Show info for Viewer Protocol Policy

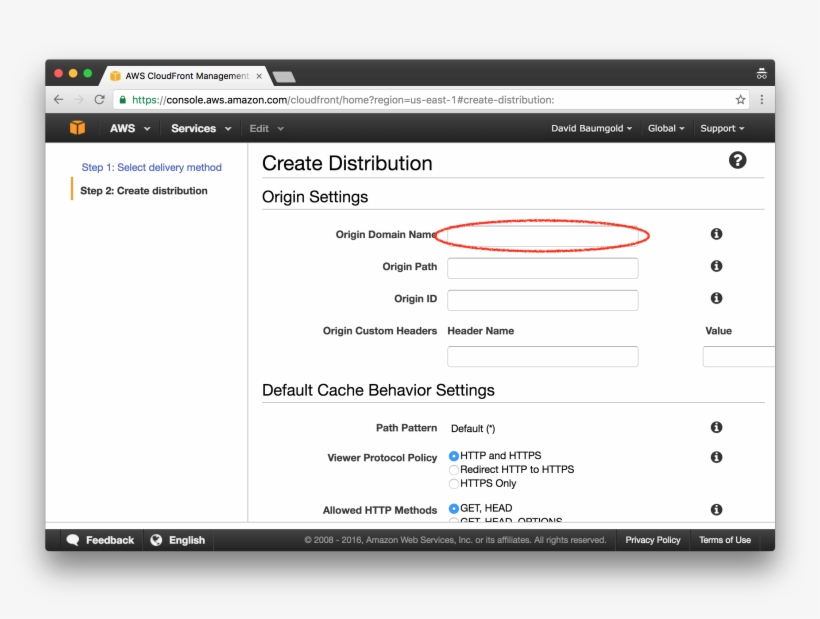tap(716, 457)
